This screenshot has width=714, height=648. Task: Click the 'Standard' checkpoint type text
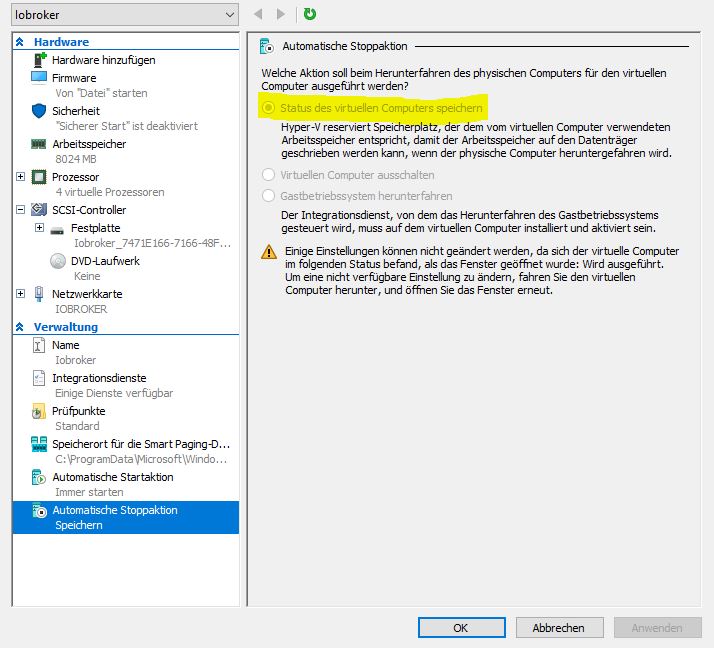(77, 426)
